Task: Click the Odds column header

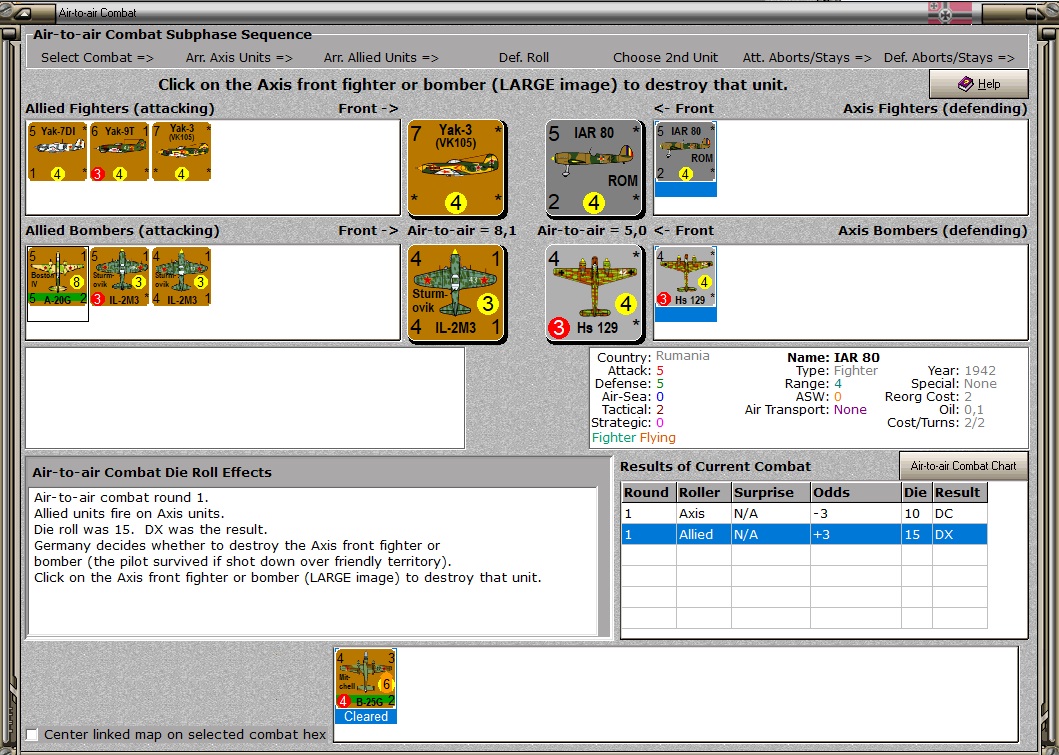Action: [856, 492]
